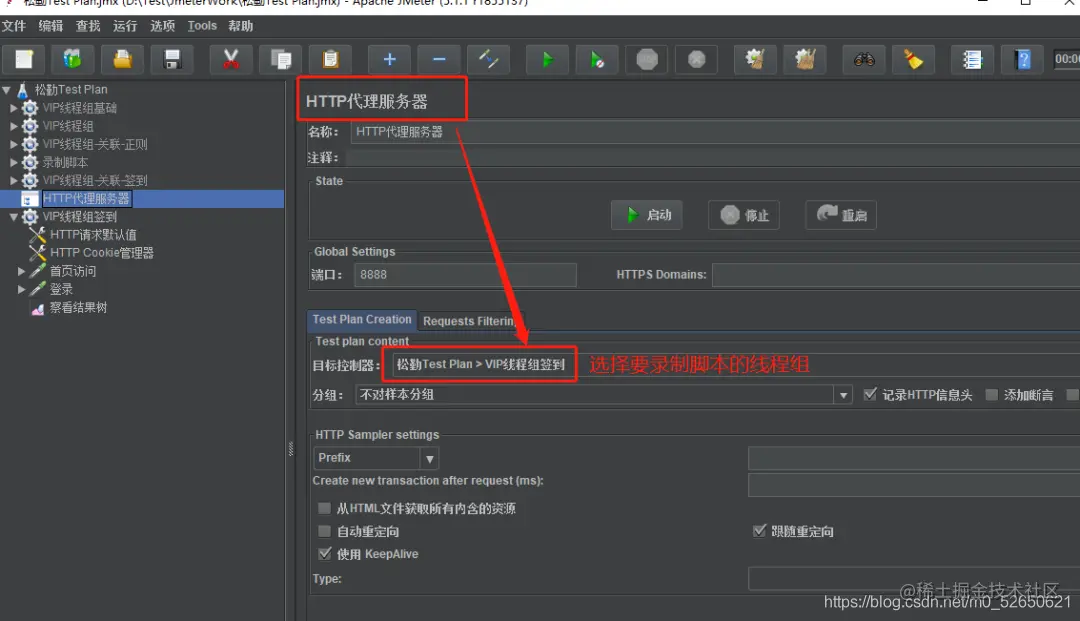The width and height of the screenshot is (1080, 621).
Task: Select HTTP代理服务器 node in tree
Action: coord(86,199)
